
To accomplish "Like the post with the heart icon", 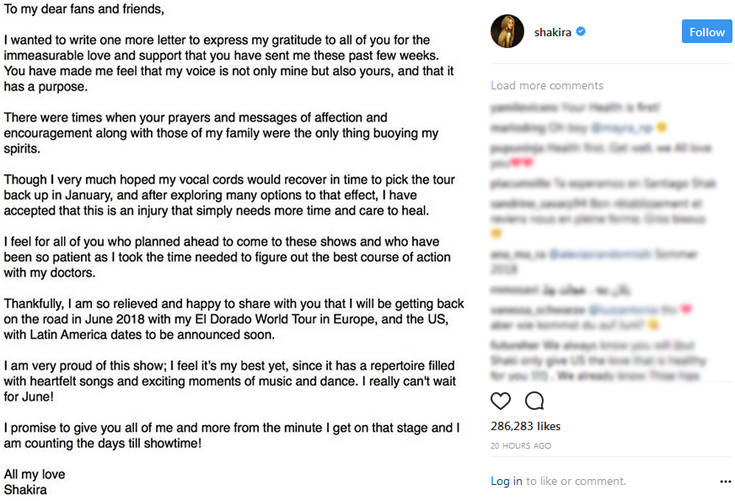I will [x=501, y=401].
